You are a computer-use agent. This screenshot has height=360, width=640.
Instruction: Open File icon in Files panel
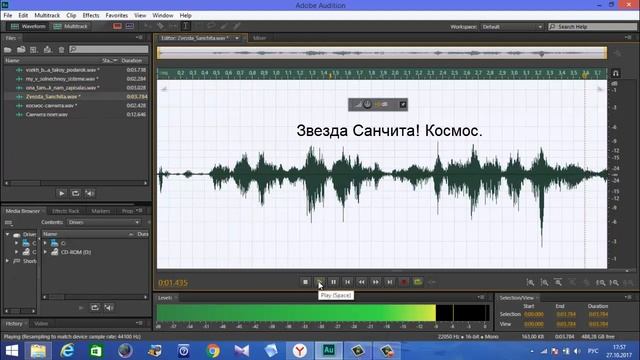[8, 49]
